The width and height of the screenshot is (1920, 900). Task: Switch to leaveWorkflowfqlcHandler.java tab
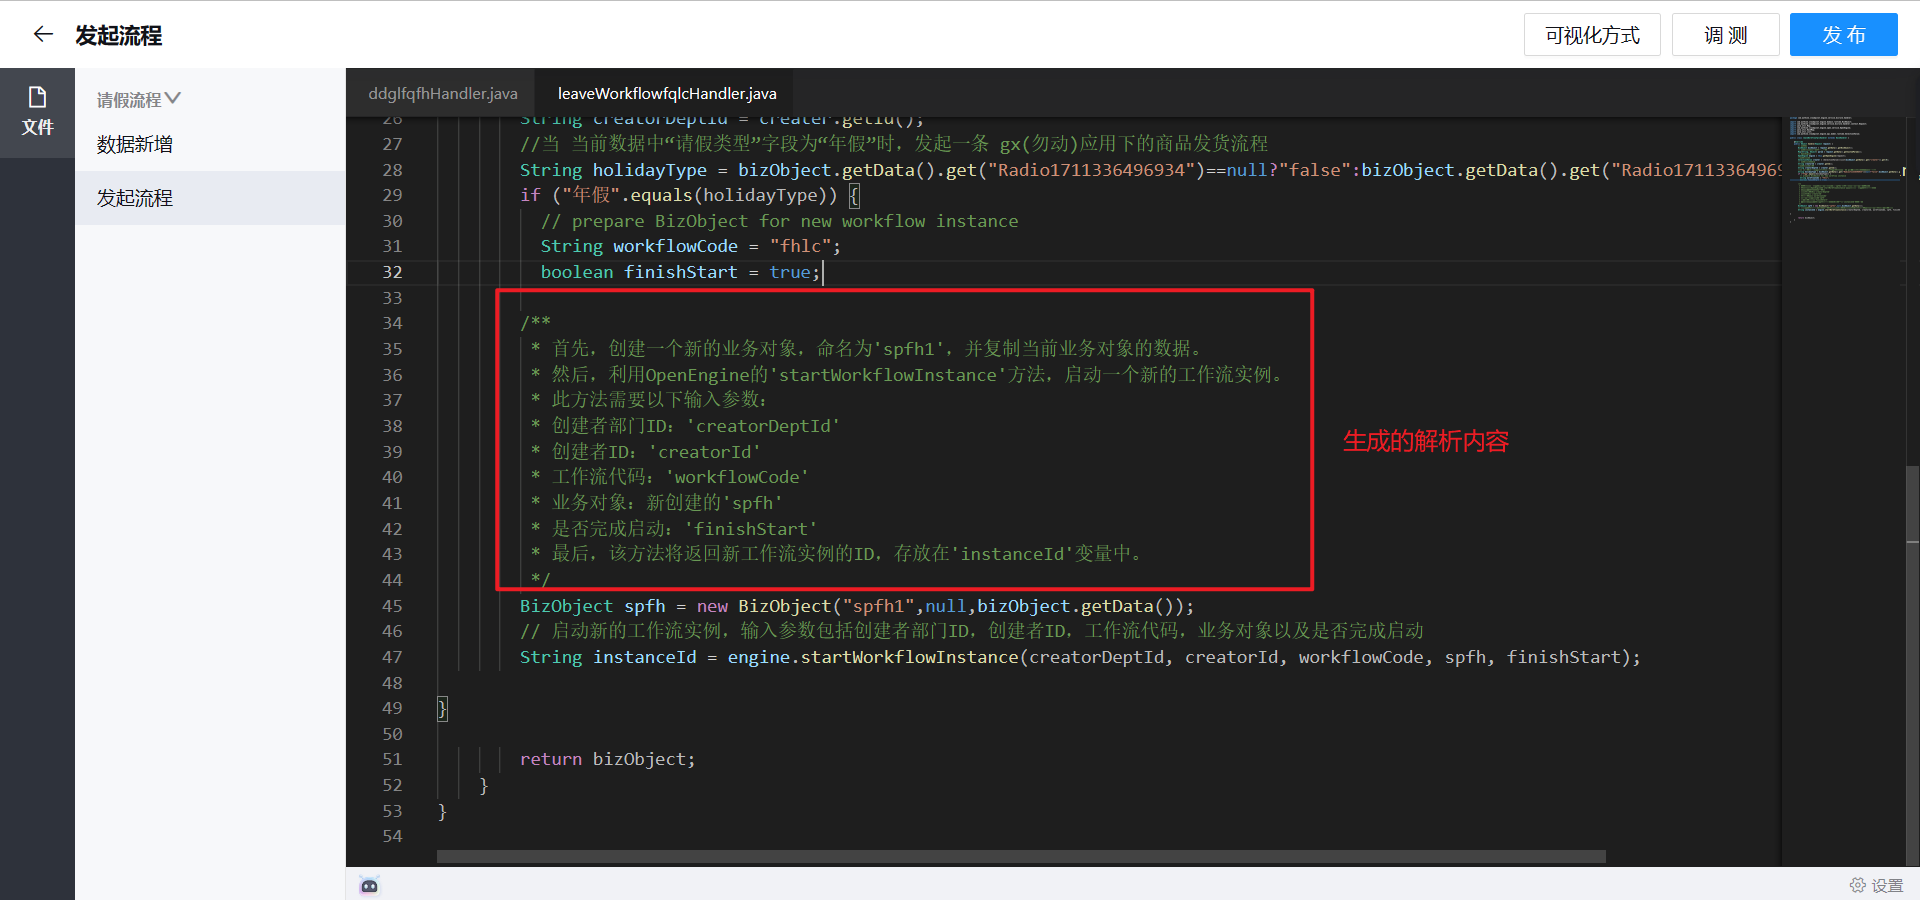[667, 93]
